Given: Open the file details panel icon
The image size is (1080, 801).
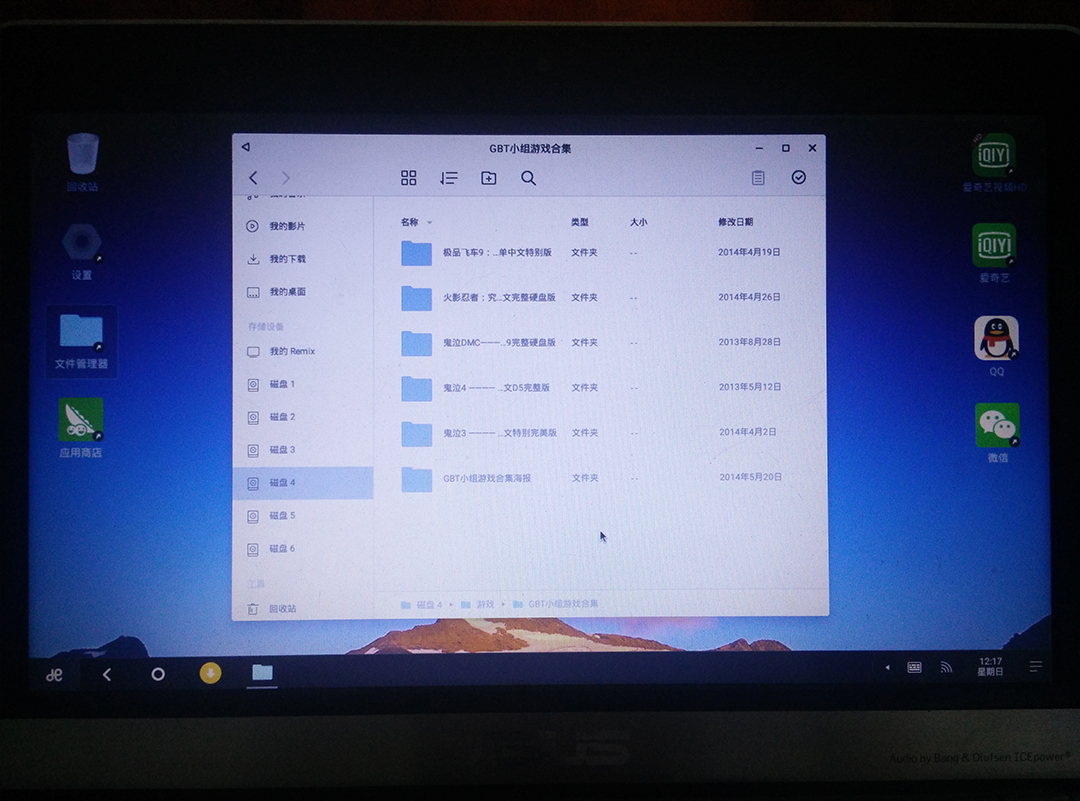Looking at the screenshot, I should tap(758, 178).
